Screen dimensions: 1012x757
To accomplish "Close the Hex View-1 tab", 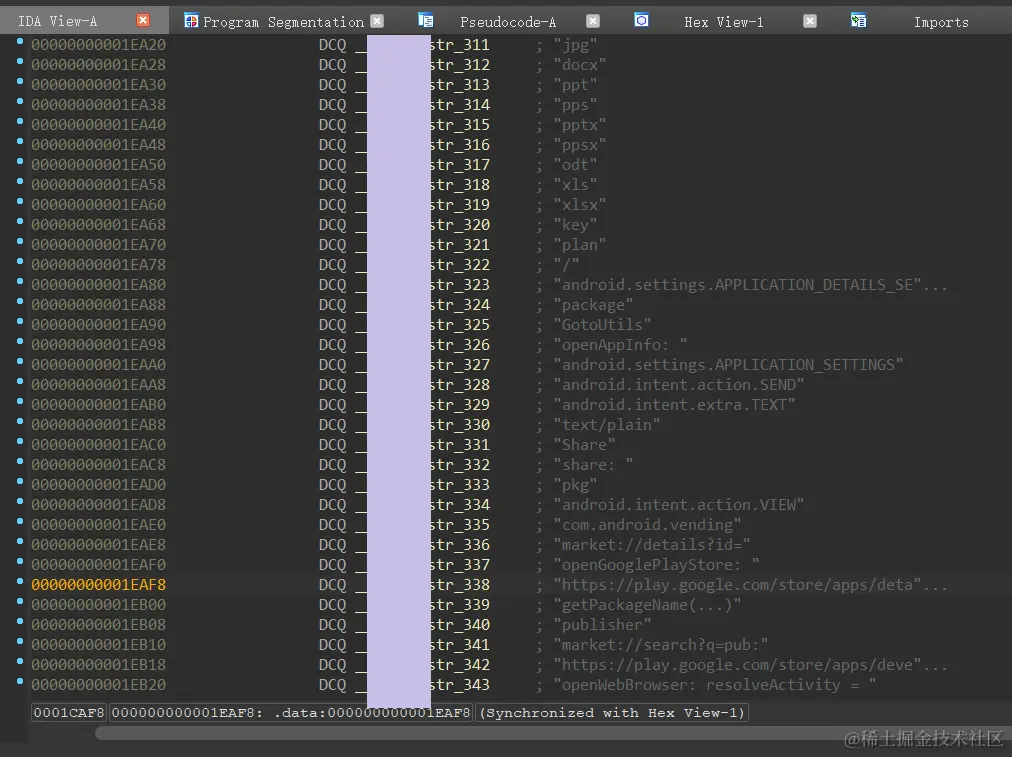I will (809, 21).
